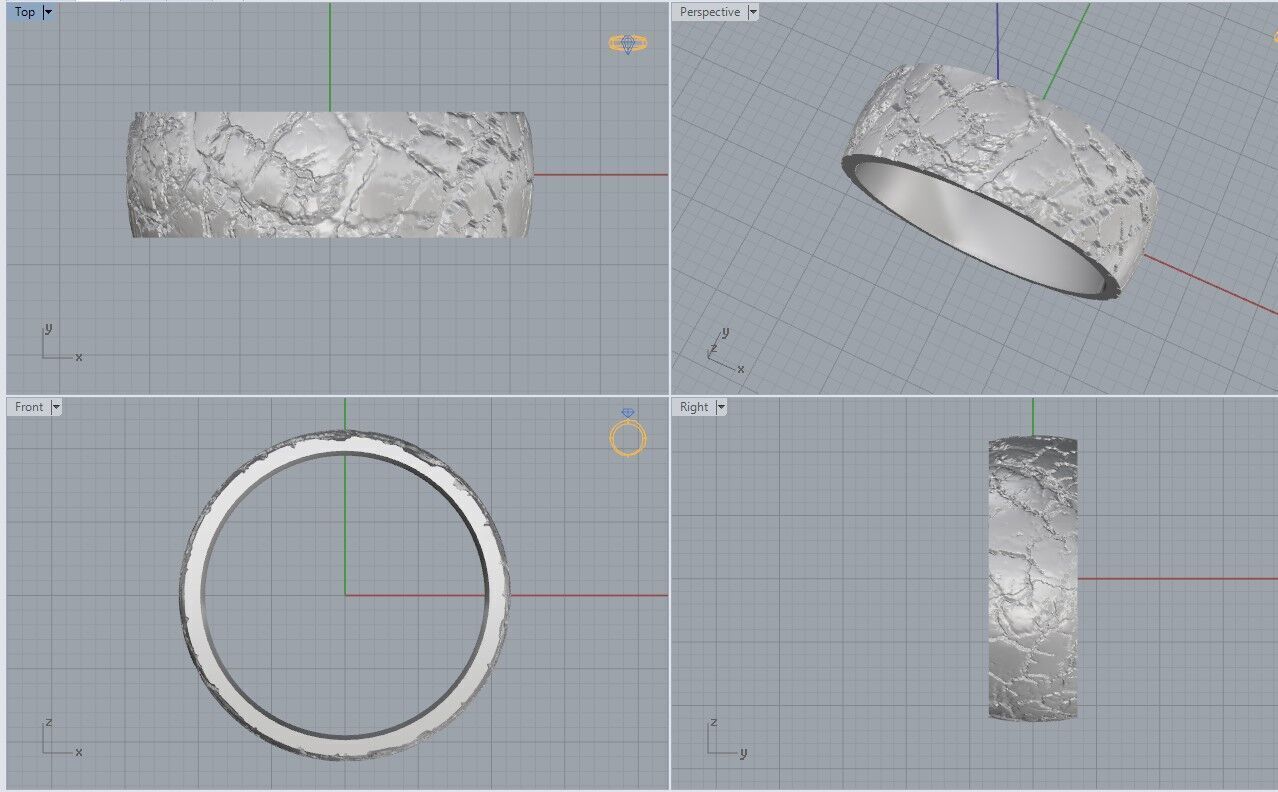Screen dimensions: 1278x792
Task: Open the Top viewport dropdown menu arrow
Action: (x=48, y=12)
